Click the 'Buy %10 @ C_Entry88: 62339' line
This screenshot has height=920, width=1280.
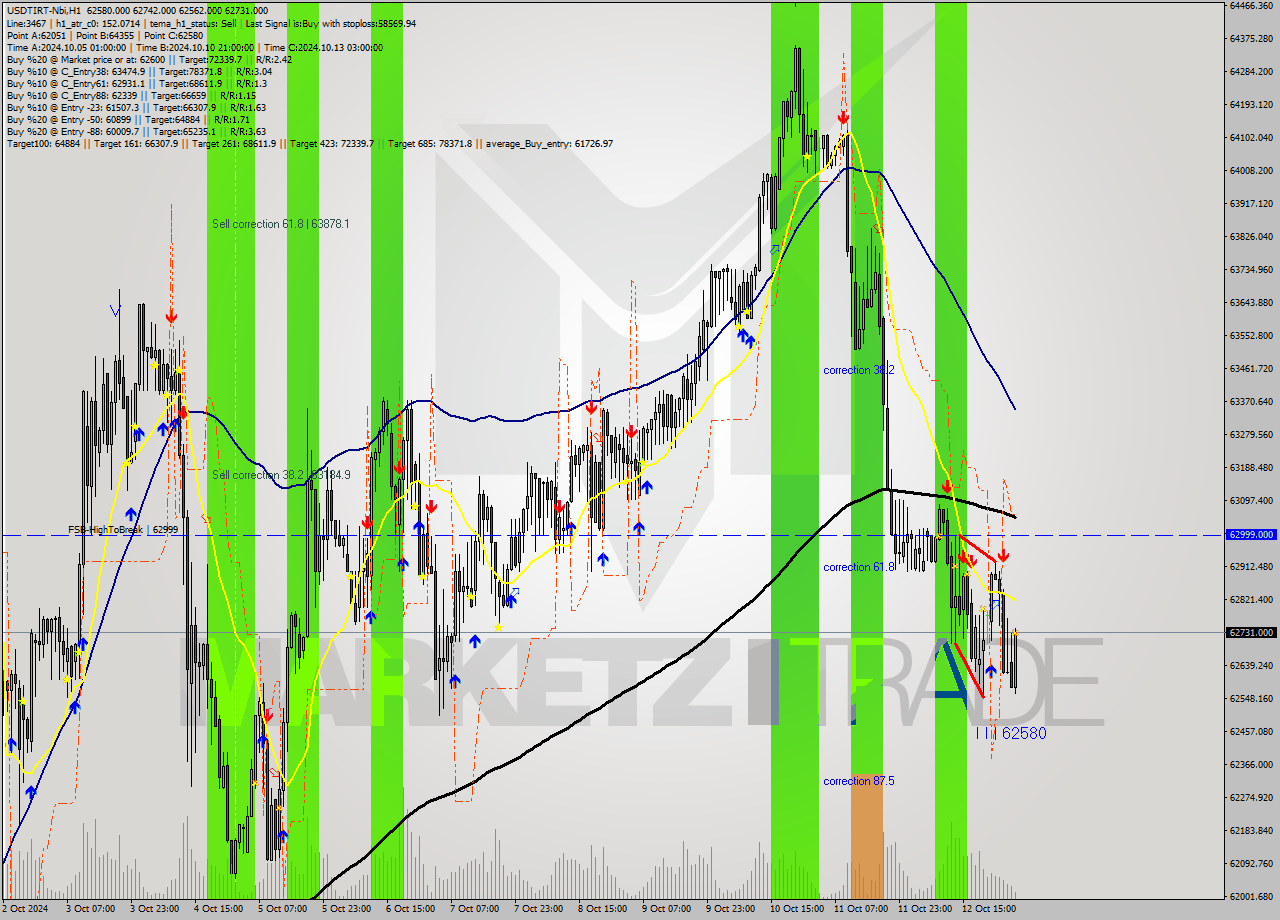129,96
